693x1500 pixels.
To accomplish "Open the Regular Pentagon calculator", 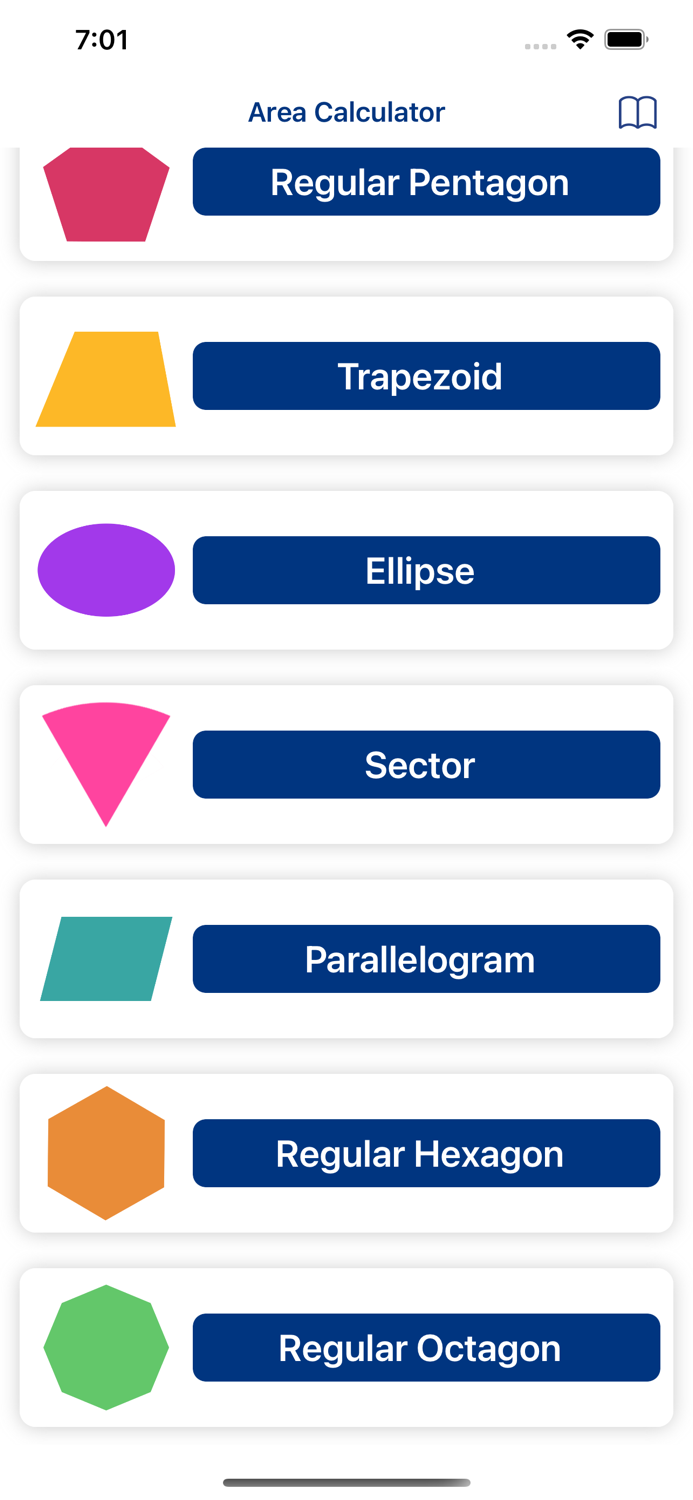I will [x=426, y=182].
